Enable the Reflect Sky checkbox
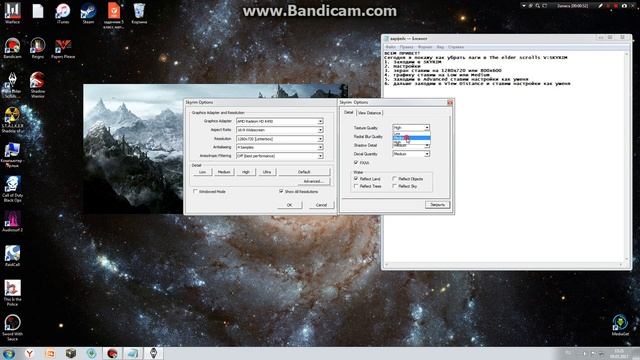 click(x=395, y=186)
